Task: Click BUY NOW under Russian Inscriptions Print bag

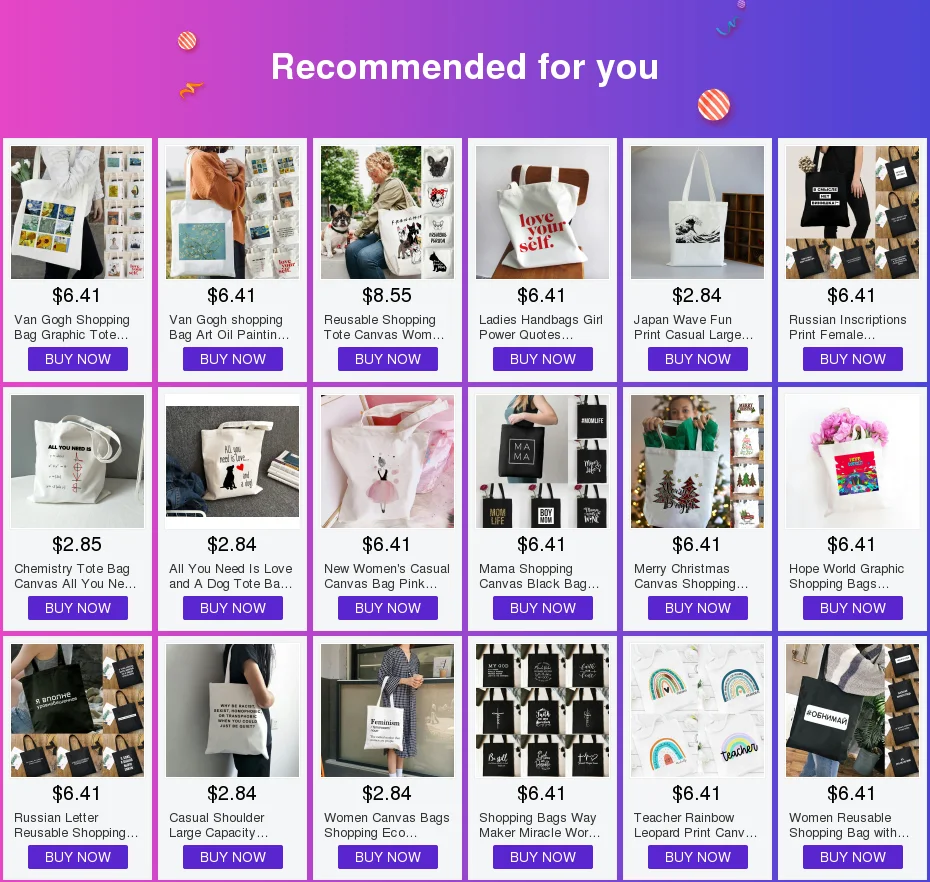Action: coord(853,359)
